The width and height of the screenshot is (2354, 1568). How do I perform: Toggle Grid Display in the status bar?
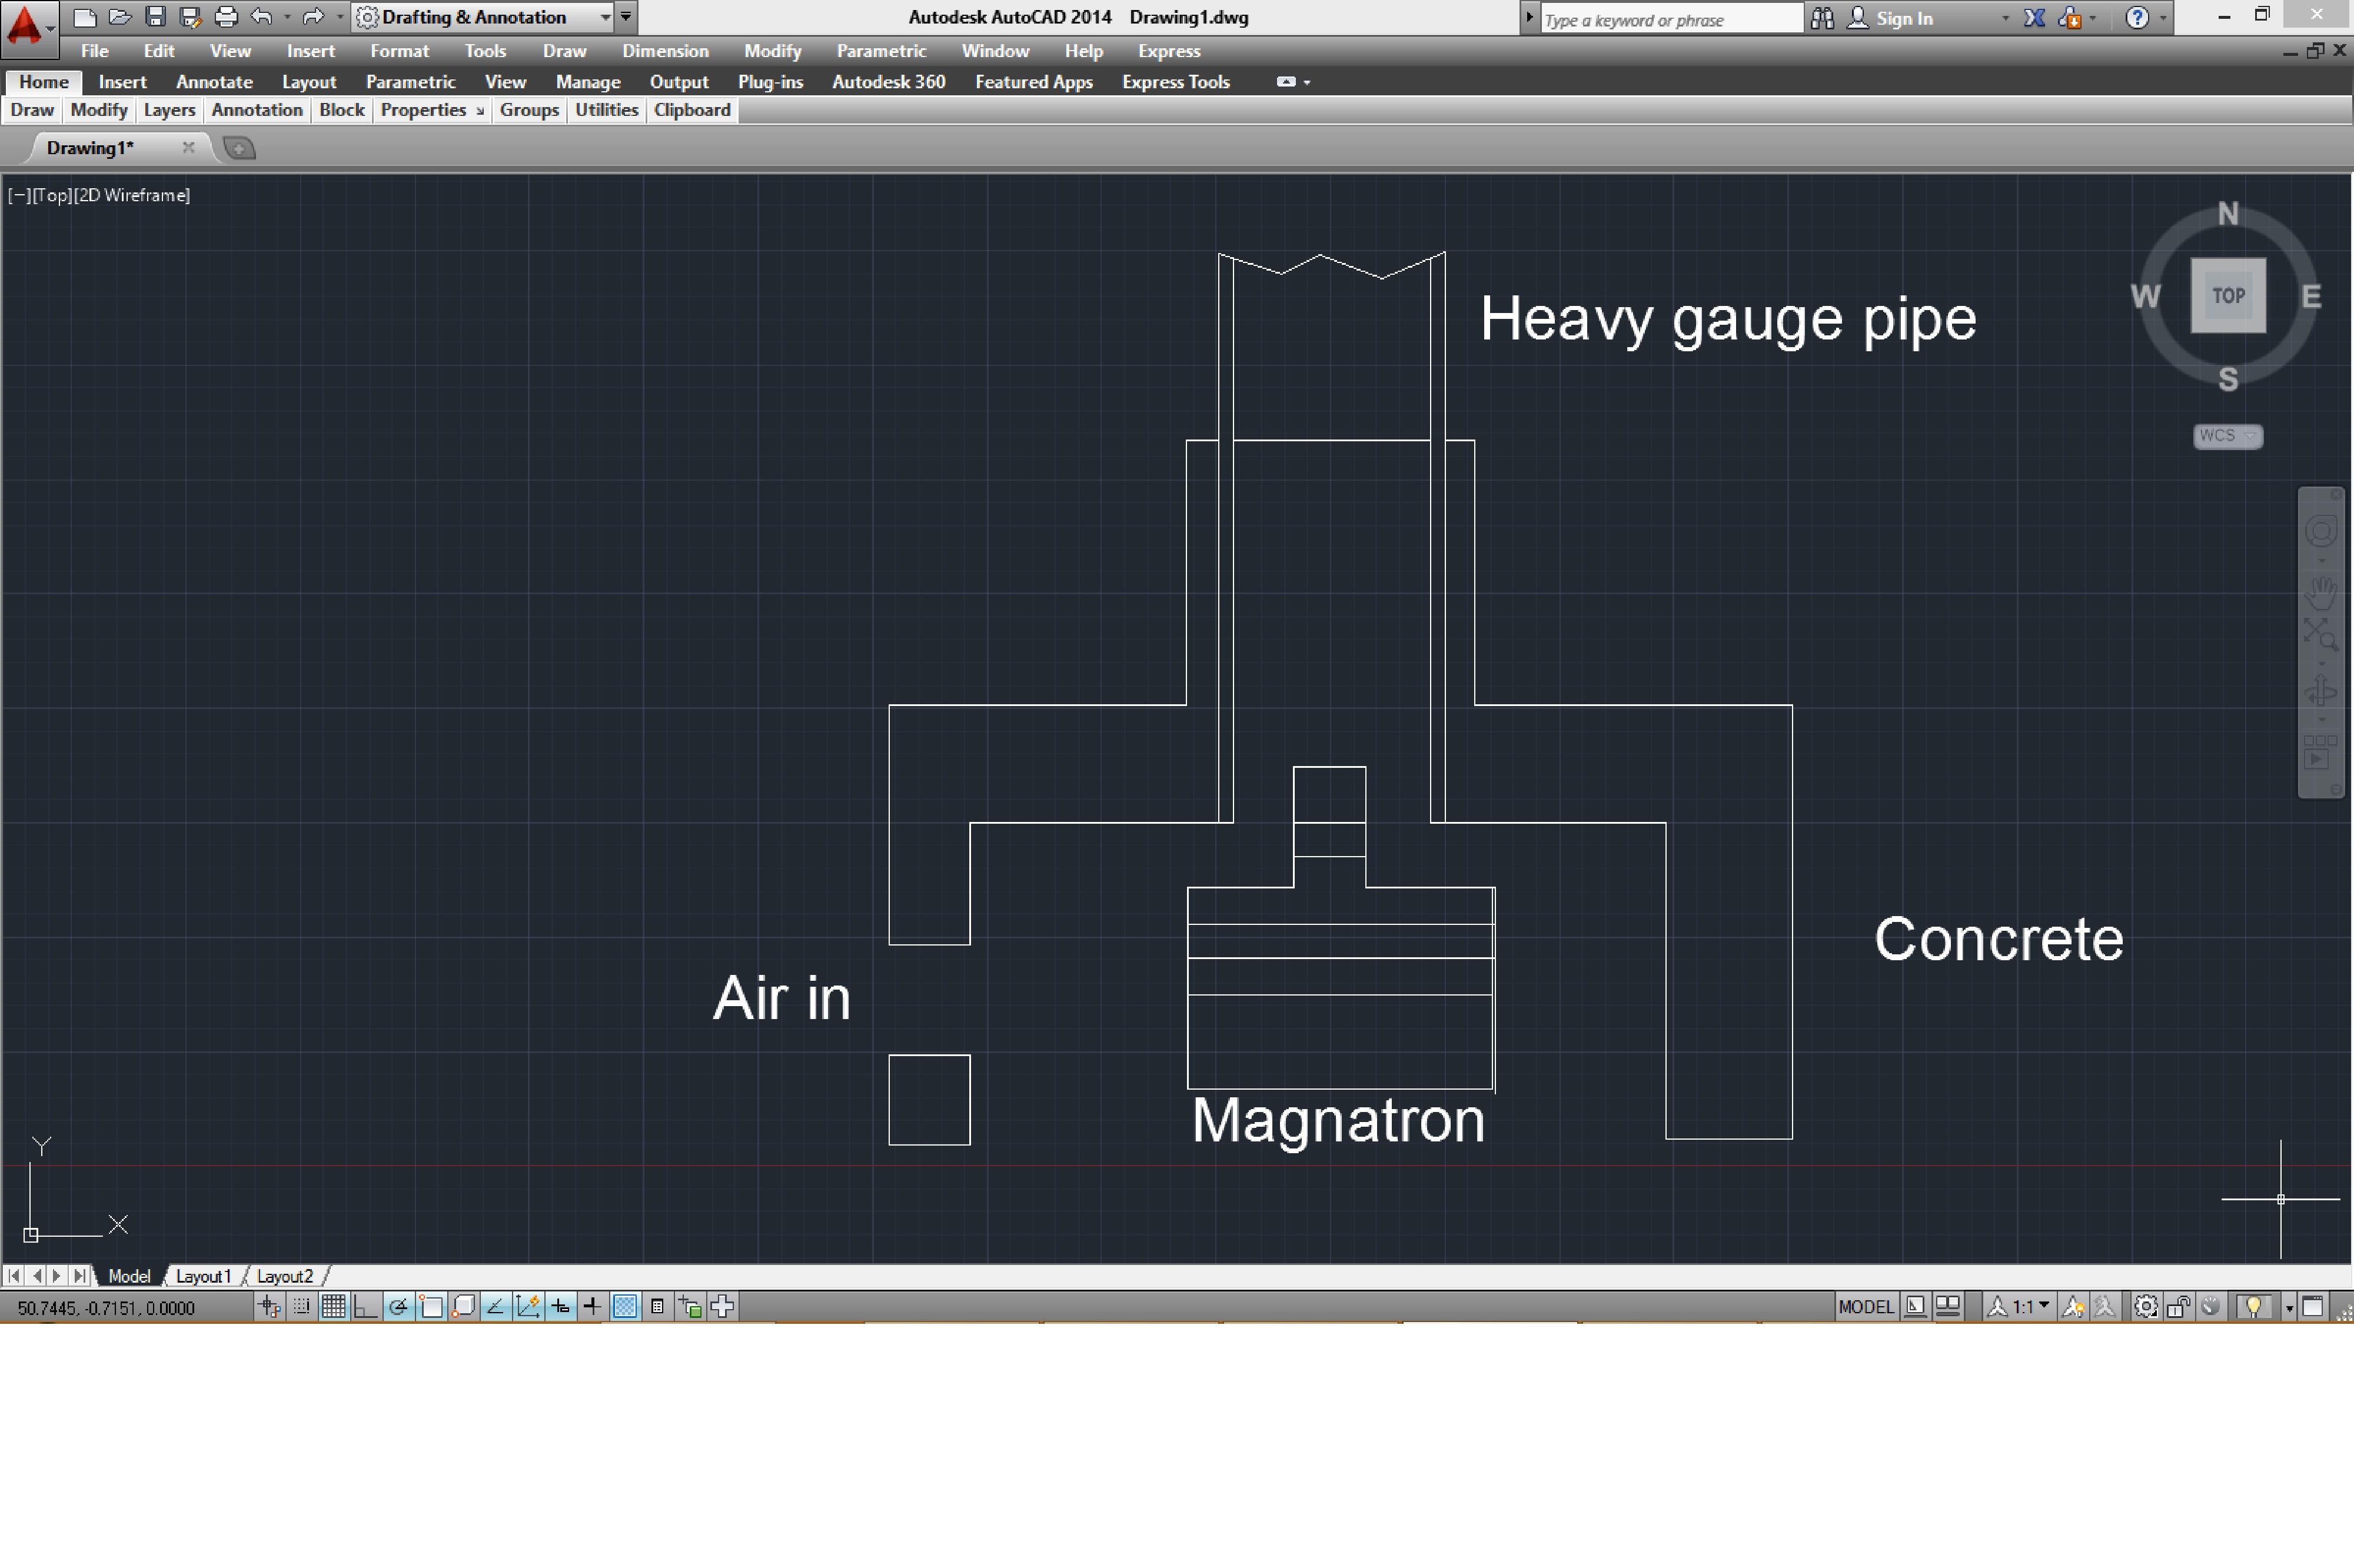[x=333, y=1306]
